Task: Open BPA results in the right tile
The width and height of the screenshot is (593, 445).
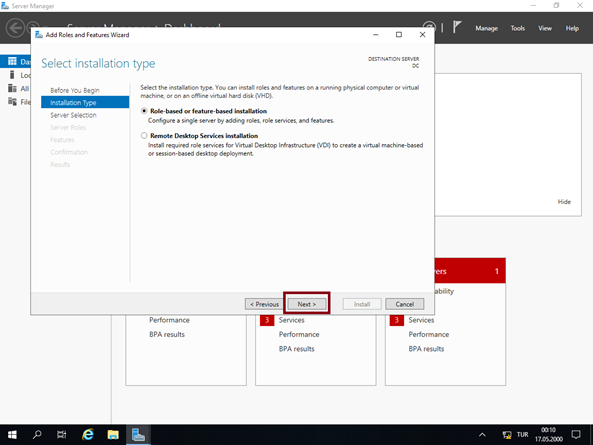Action: (x=426, y=349)
